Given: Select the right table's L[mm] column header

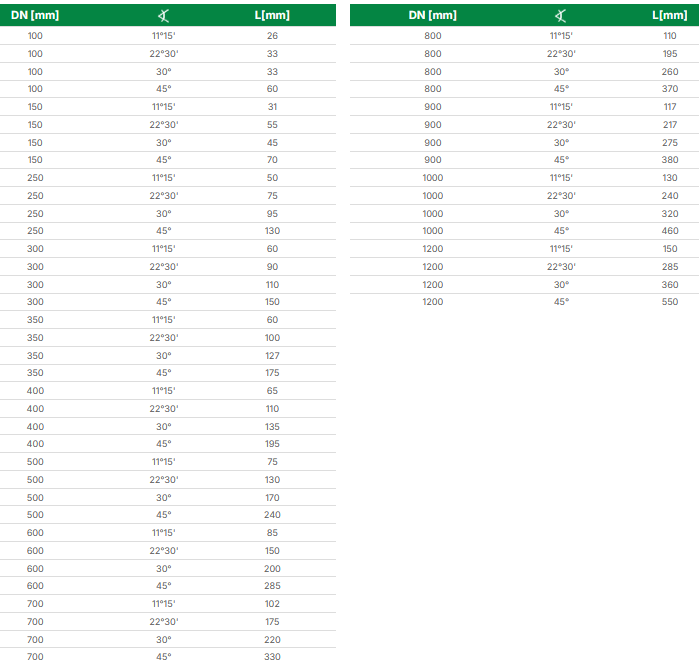Looking at the screenshot, I should point(669,15).
